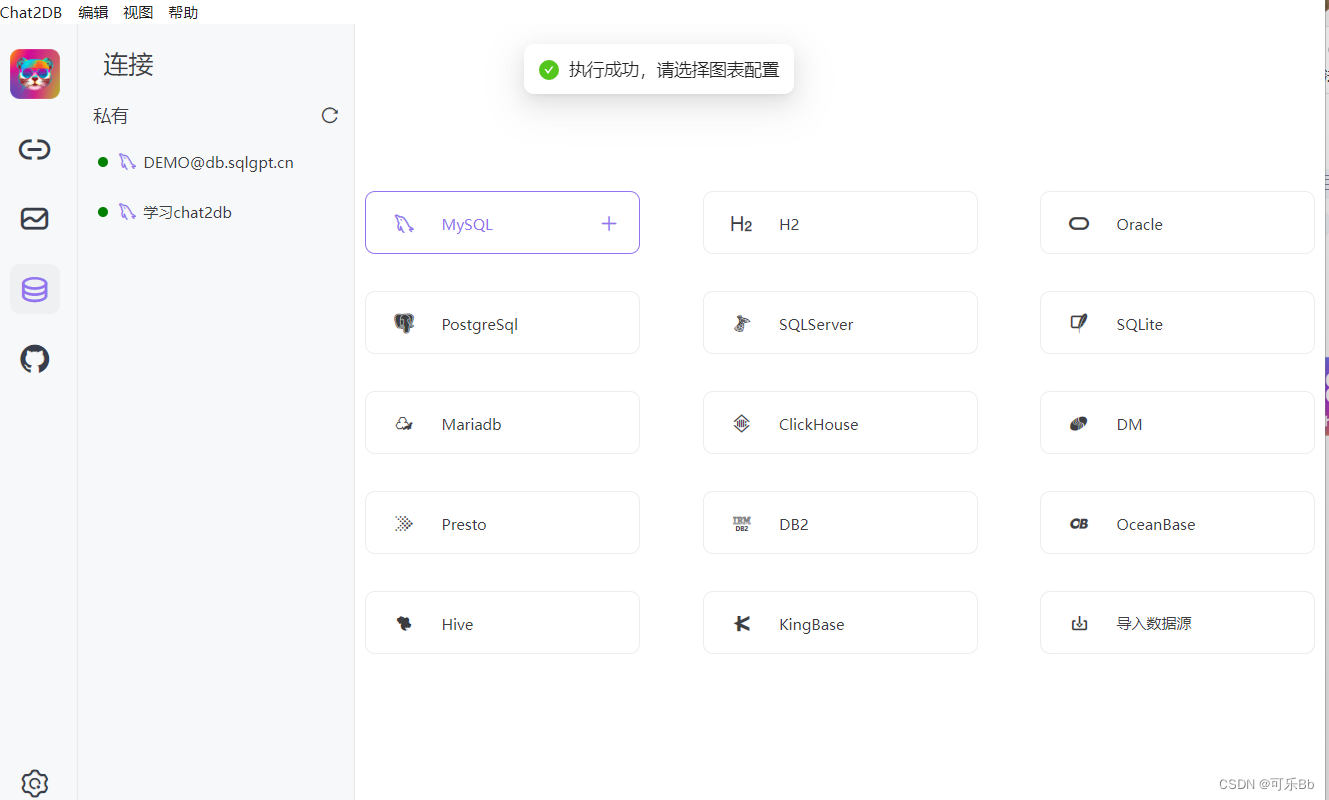Choose the SQLite database card

click(x=1177, y=323)
